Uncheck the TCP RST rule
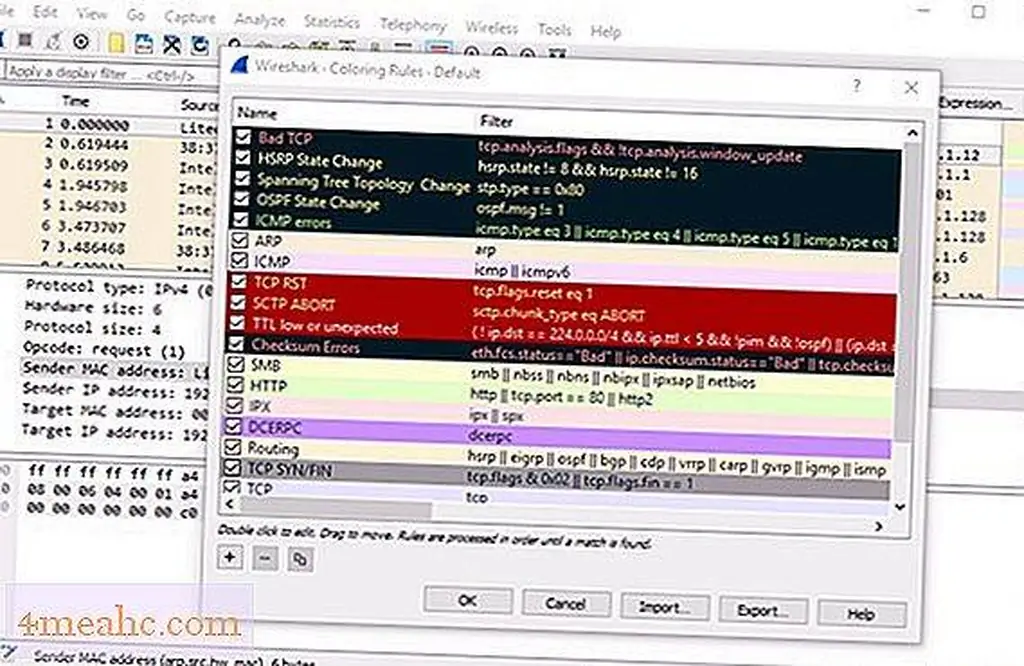This screenshot has width=1024, height=666. pyautogui.click(x=238, y=281)
